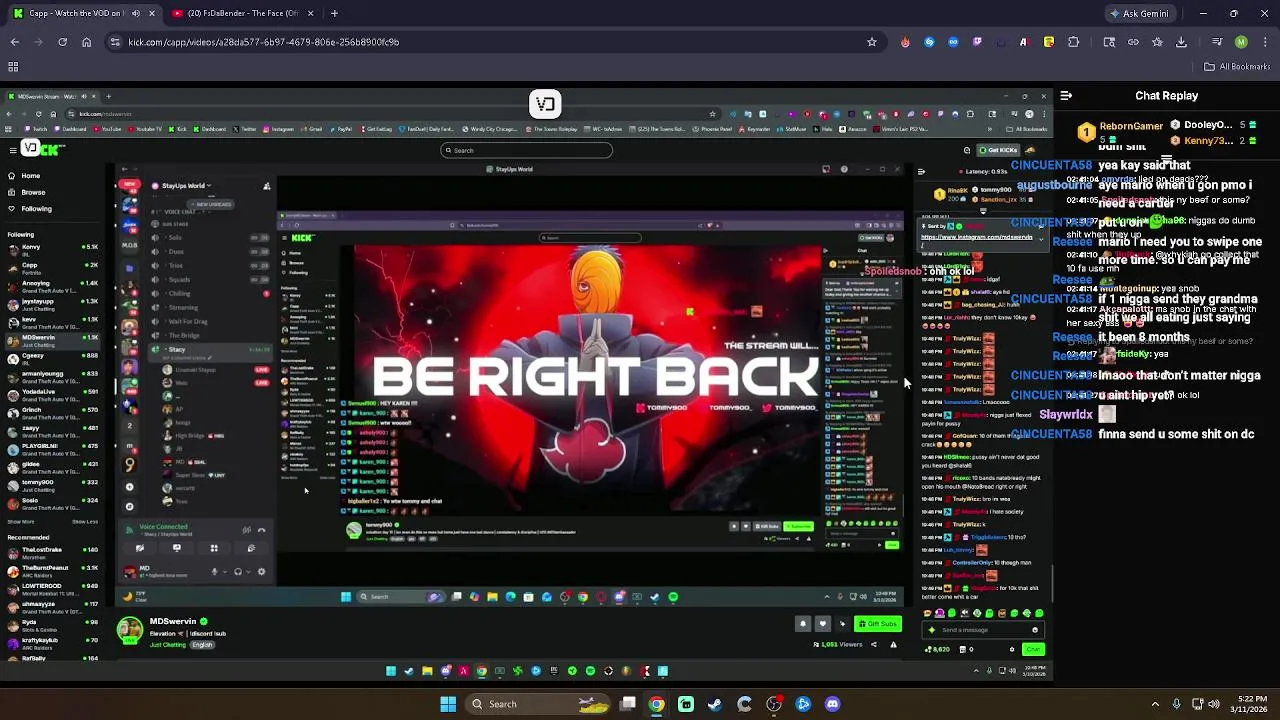Click the Chat Replay heading

[1166, 96]
